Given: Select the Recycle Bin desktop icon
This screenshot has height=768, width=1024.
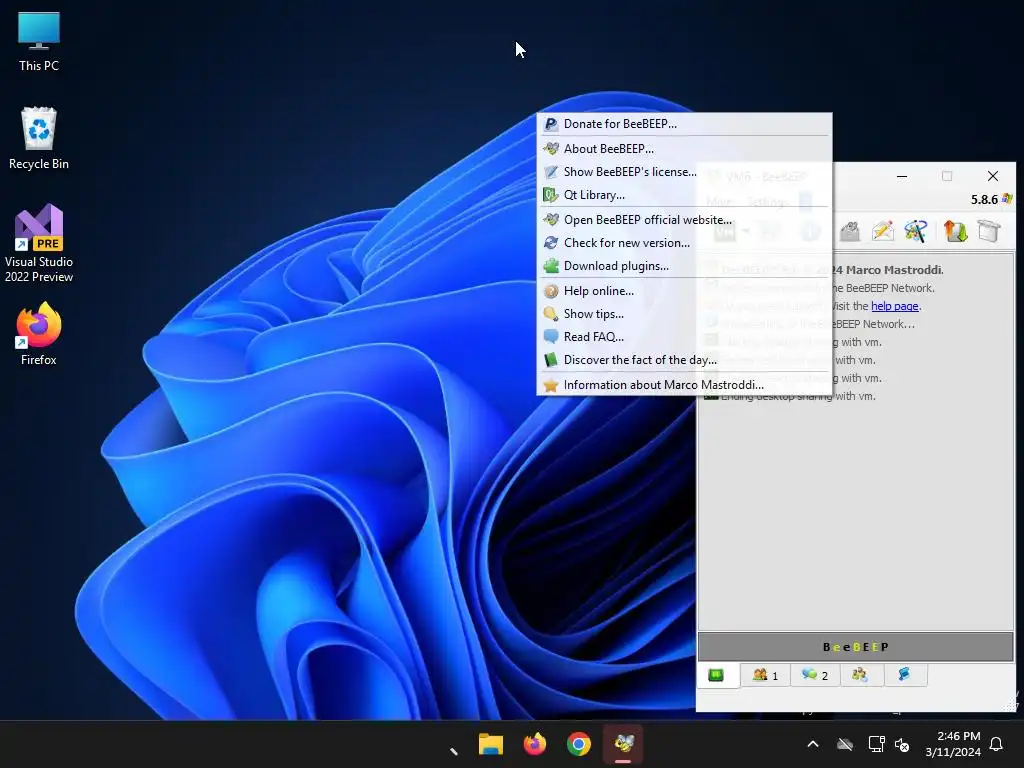Looking at the screenshot, I should click(x=39, y=138).
